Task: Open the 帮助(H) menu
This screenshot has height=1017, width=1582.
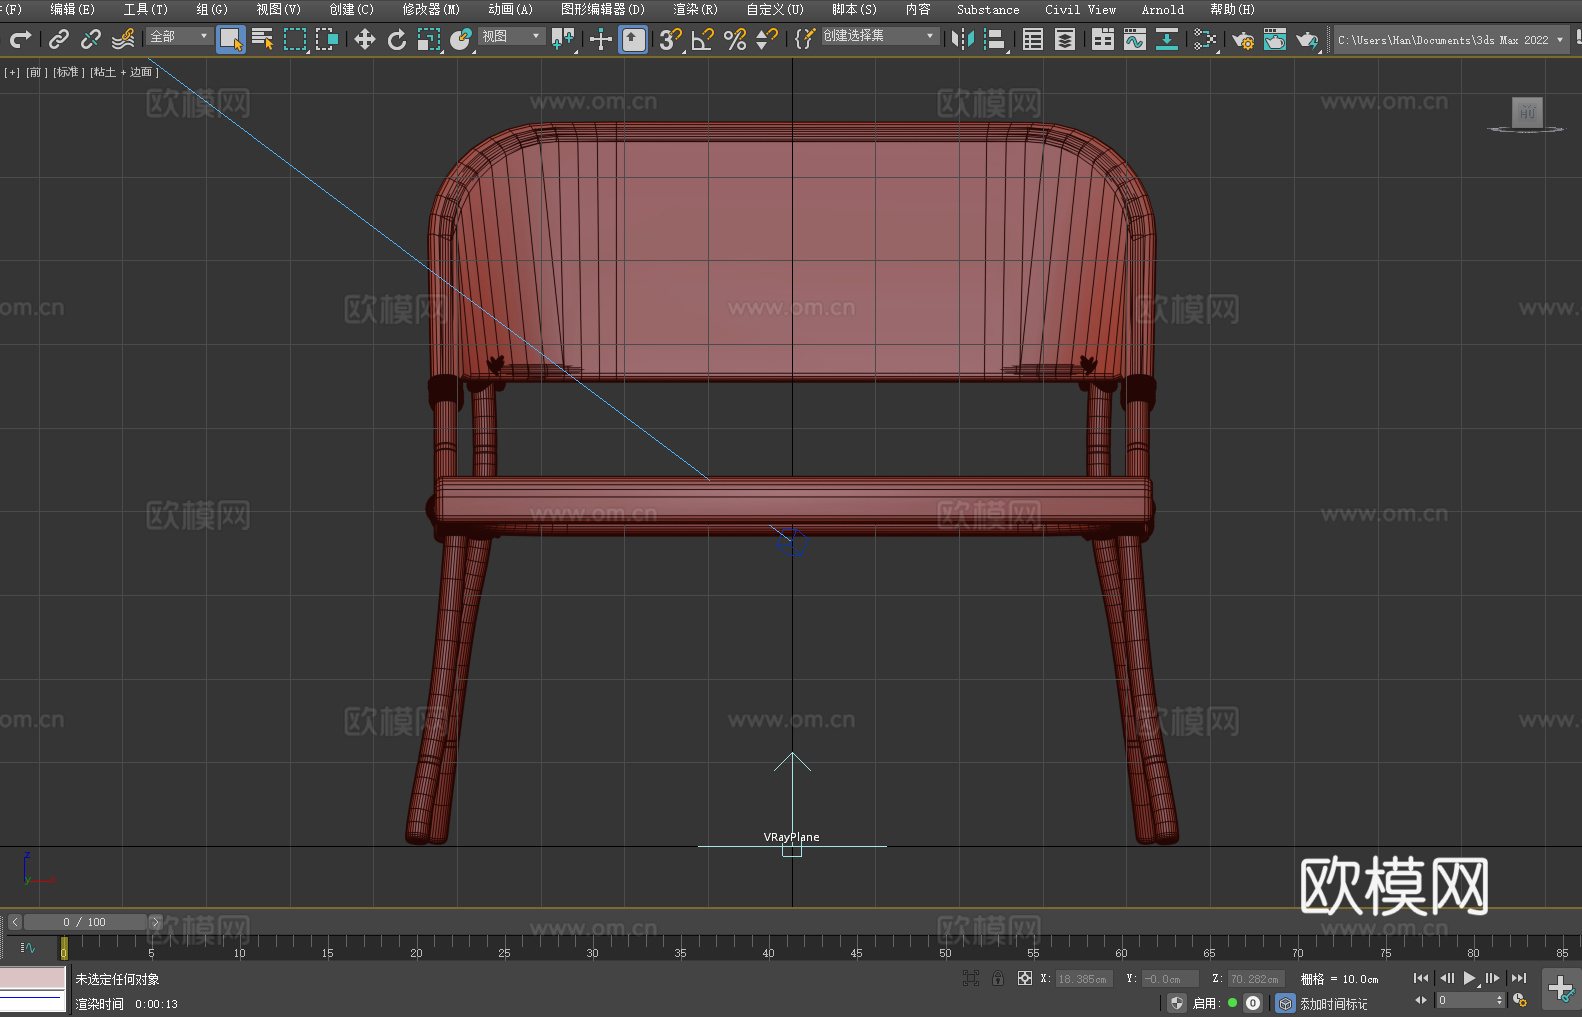Action: [1232, 9]
